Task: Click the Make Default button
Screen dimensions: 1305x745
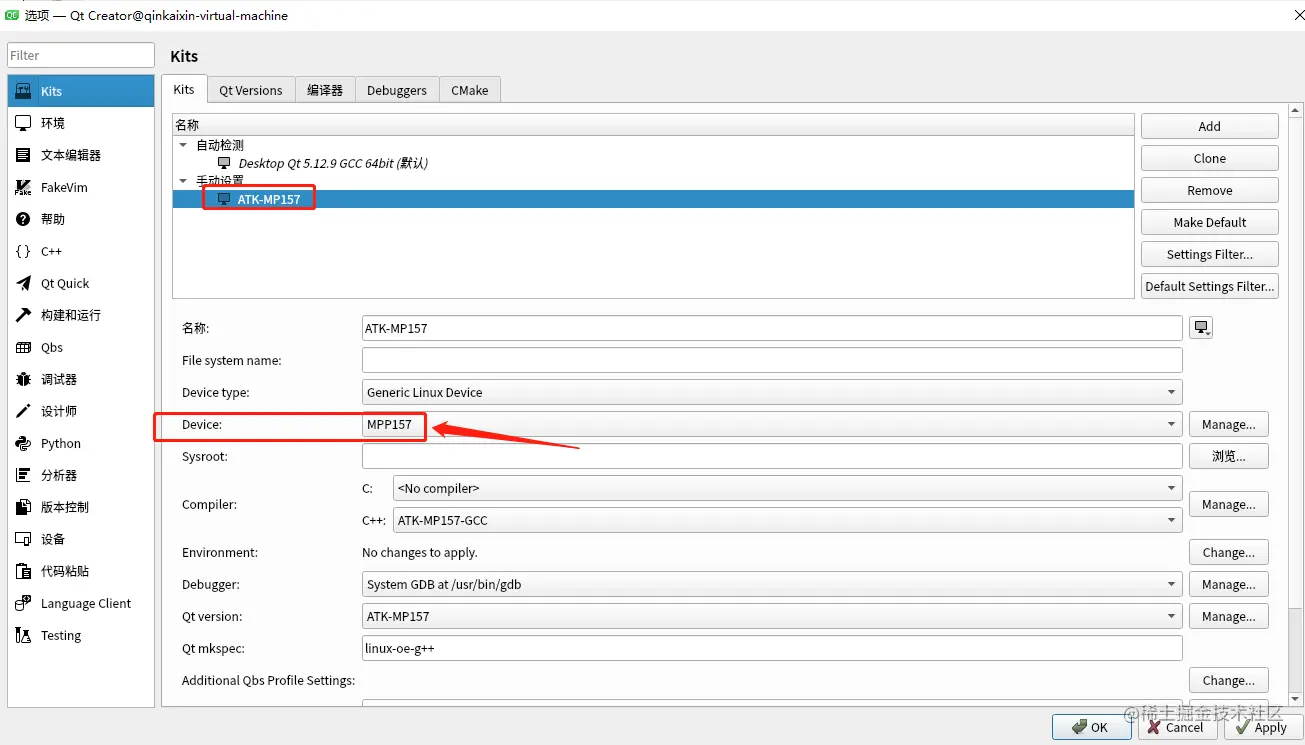Action: pos(1210,222)
